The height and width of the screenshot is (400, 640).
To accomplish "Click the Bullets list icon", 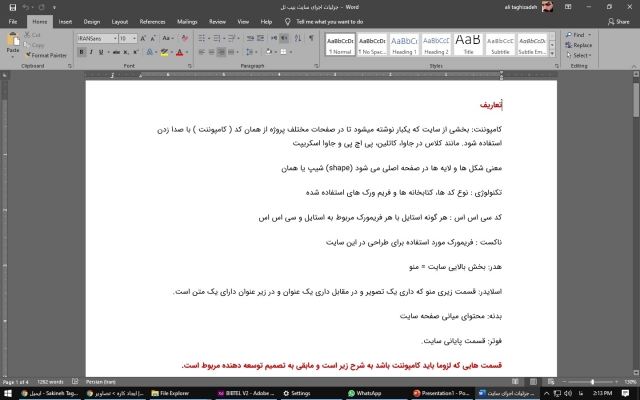I will tap(202, 38).
